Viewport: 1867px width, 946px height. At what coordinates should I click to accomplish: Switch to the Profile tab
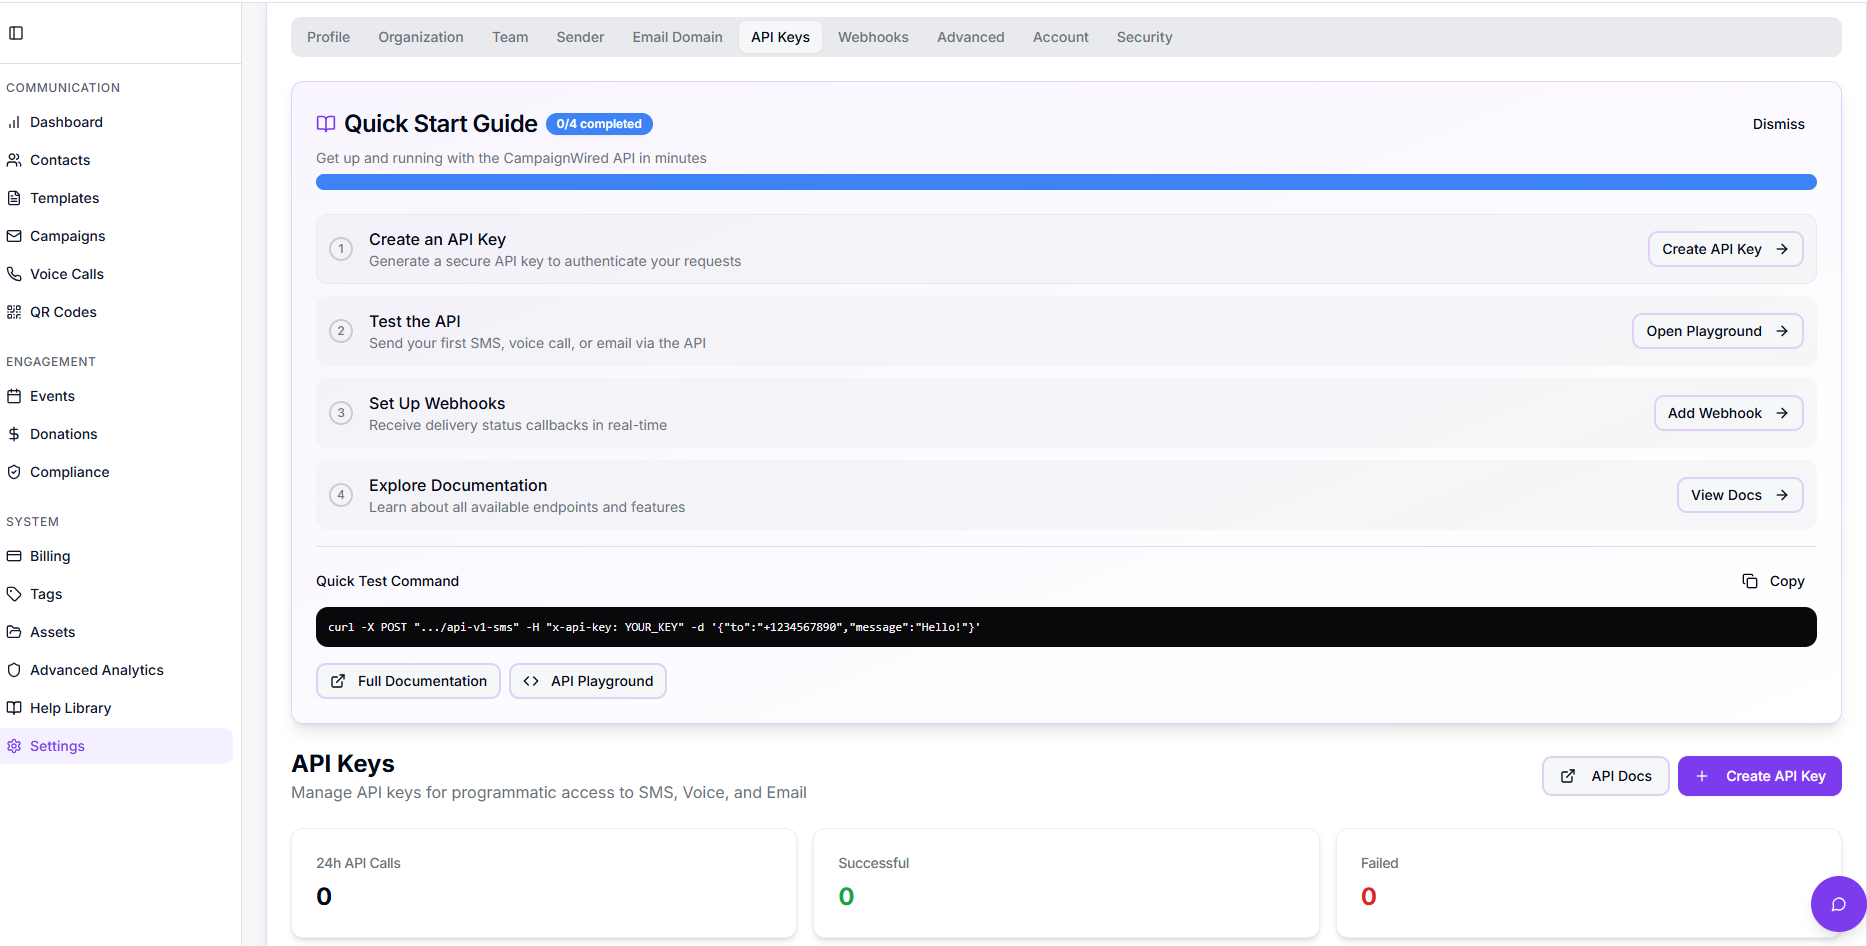[x=328, y=37]
